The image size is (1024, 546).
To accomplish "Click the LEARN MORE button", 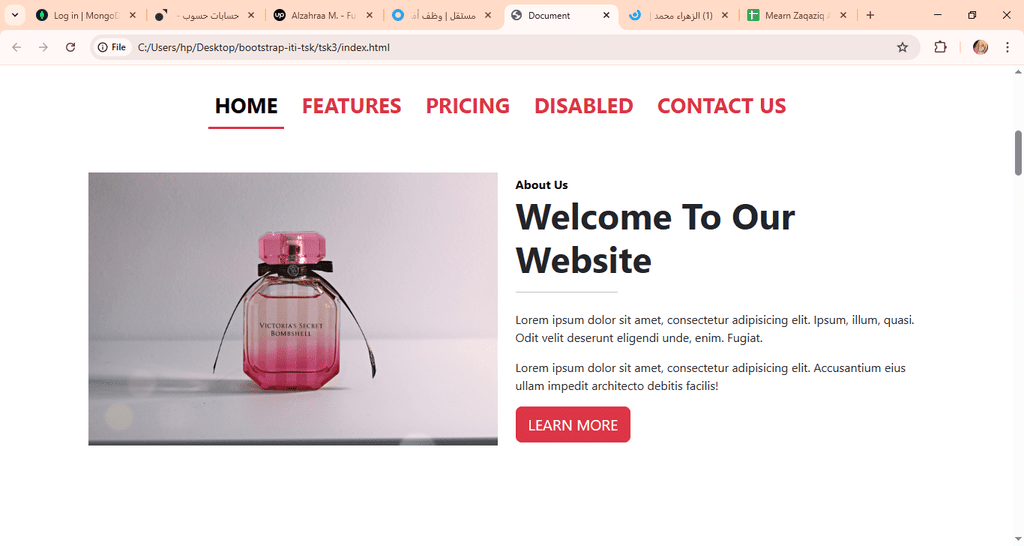I will coord(573,425).
